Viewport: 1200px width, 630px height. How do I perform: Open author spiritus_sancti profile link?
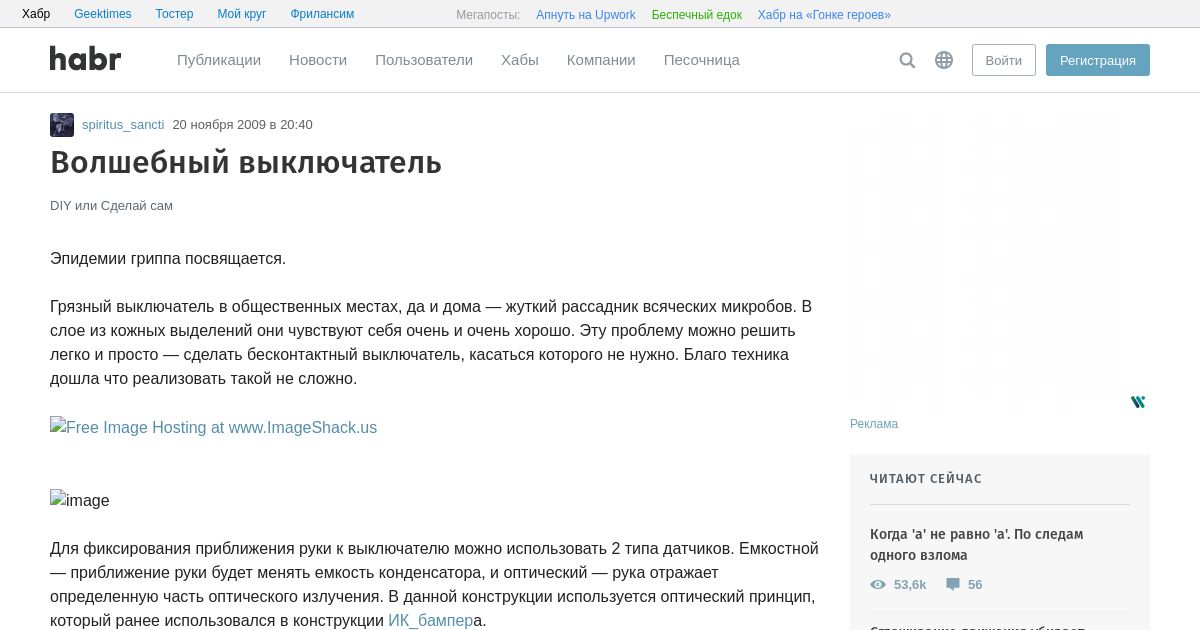pos(123,125)
